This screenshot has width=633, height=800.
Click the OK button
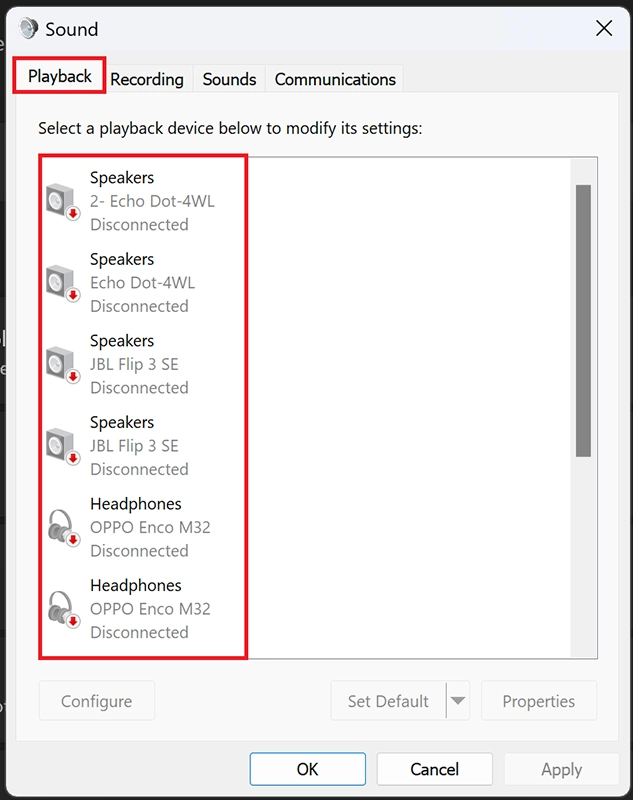pyautogui.click(x=308, y=769)
